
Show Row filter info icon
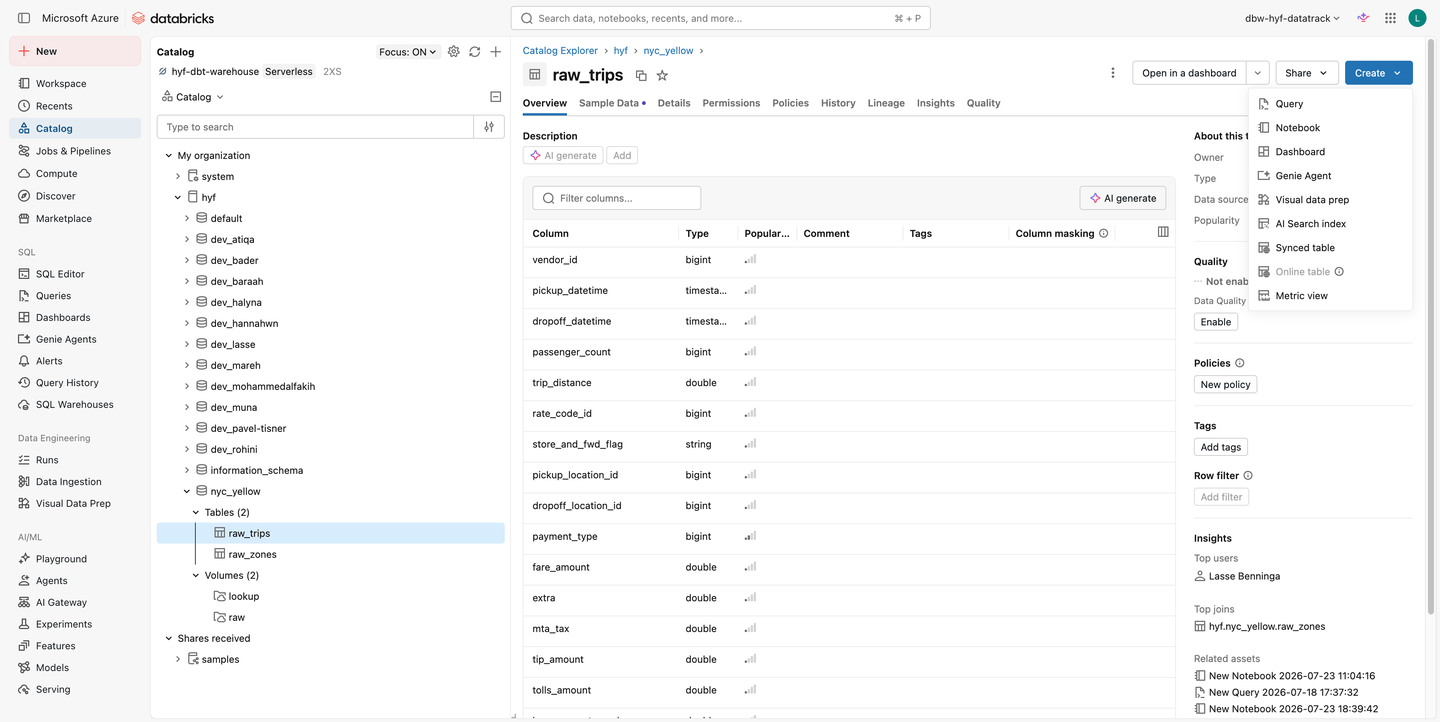coord(1248,476)
